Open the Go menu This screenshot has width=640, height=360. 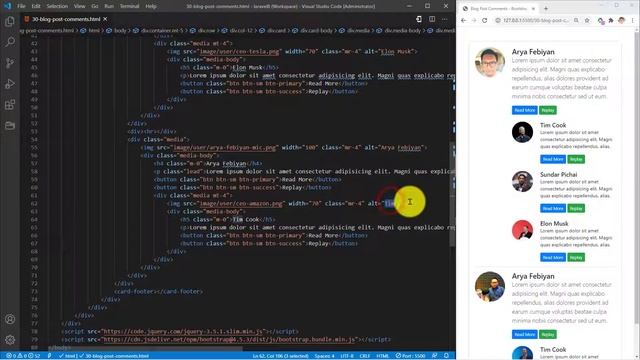point(95,6)
